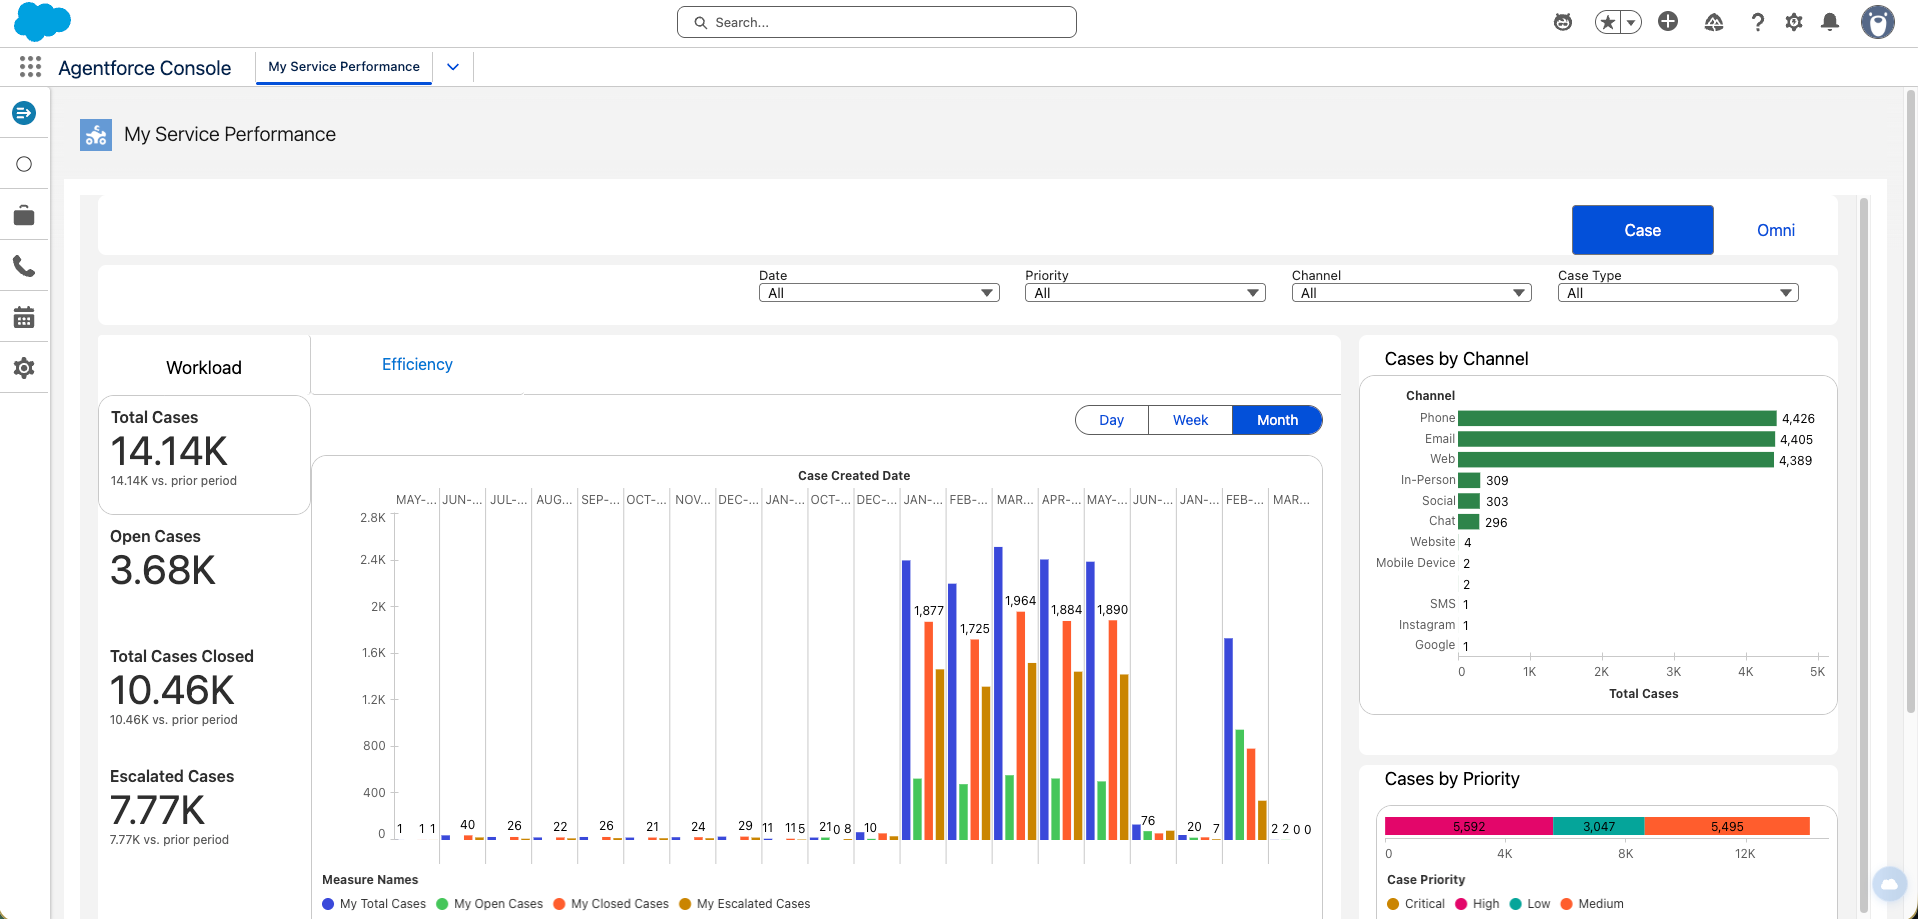1918x919 pixels.
Task: Open the calendar icon in sidebar
Action: (24, 317)
